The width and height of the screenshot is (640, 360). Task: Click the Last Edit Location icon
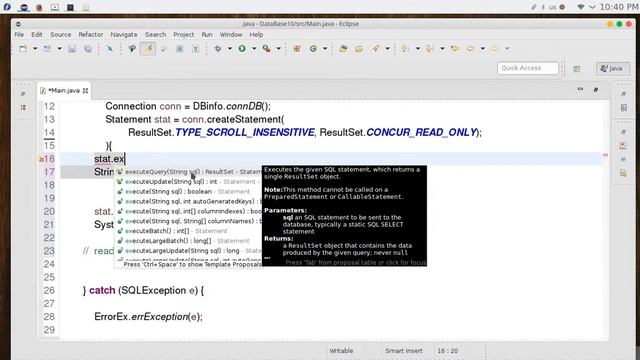[x=455, y=49]
